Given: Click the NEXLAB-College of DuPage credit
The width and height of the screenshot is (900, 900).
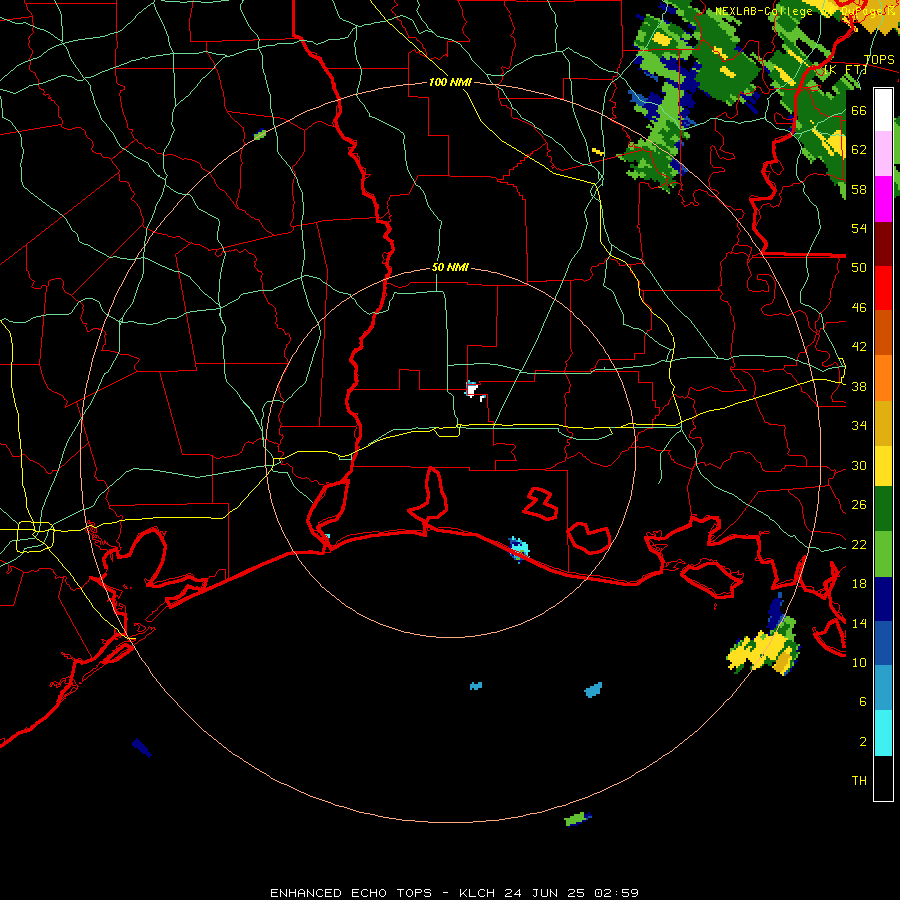Looking at the screenshot, I should click(x=806, y=11).
